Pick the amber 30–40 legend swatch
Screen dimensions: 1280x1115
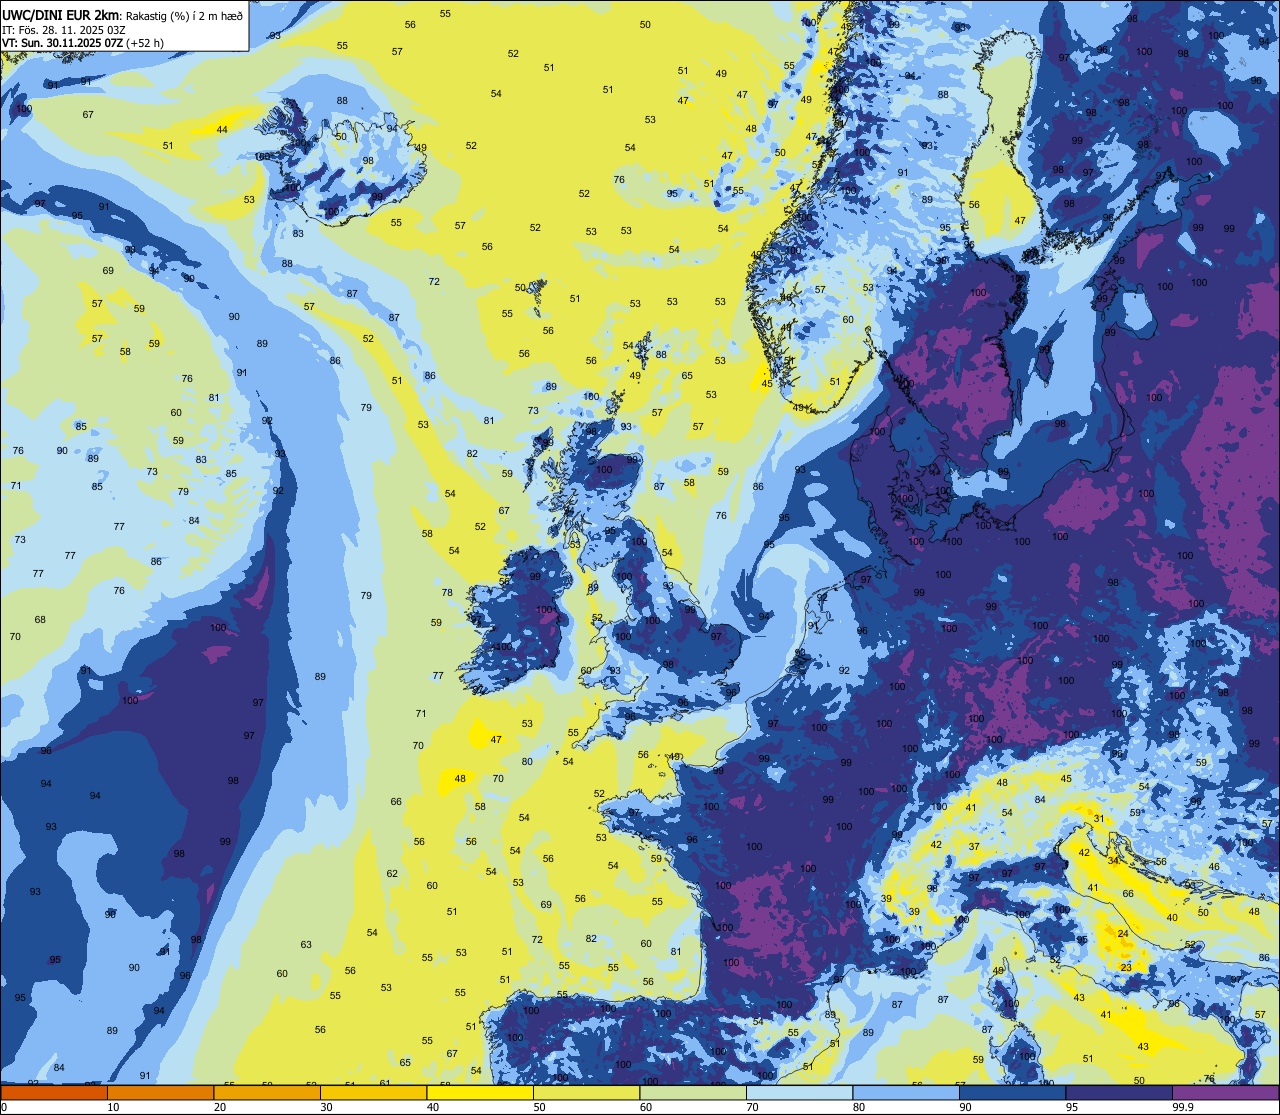click(373, 1093)
